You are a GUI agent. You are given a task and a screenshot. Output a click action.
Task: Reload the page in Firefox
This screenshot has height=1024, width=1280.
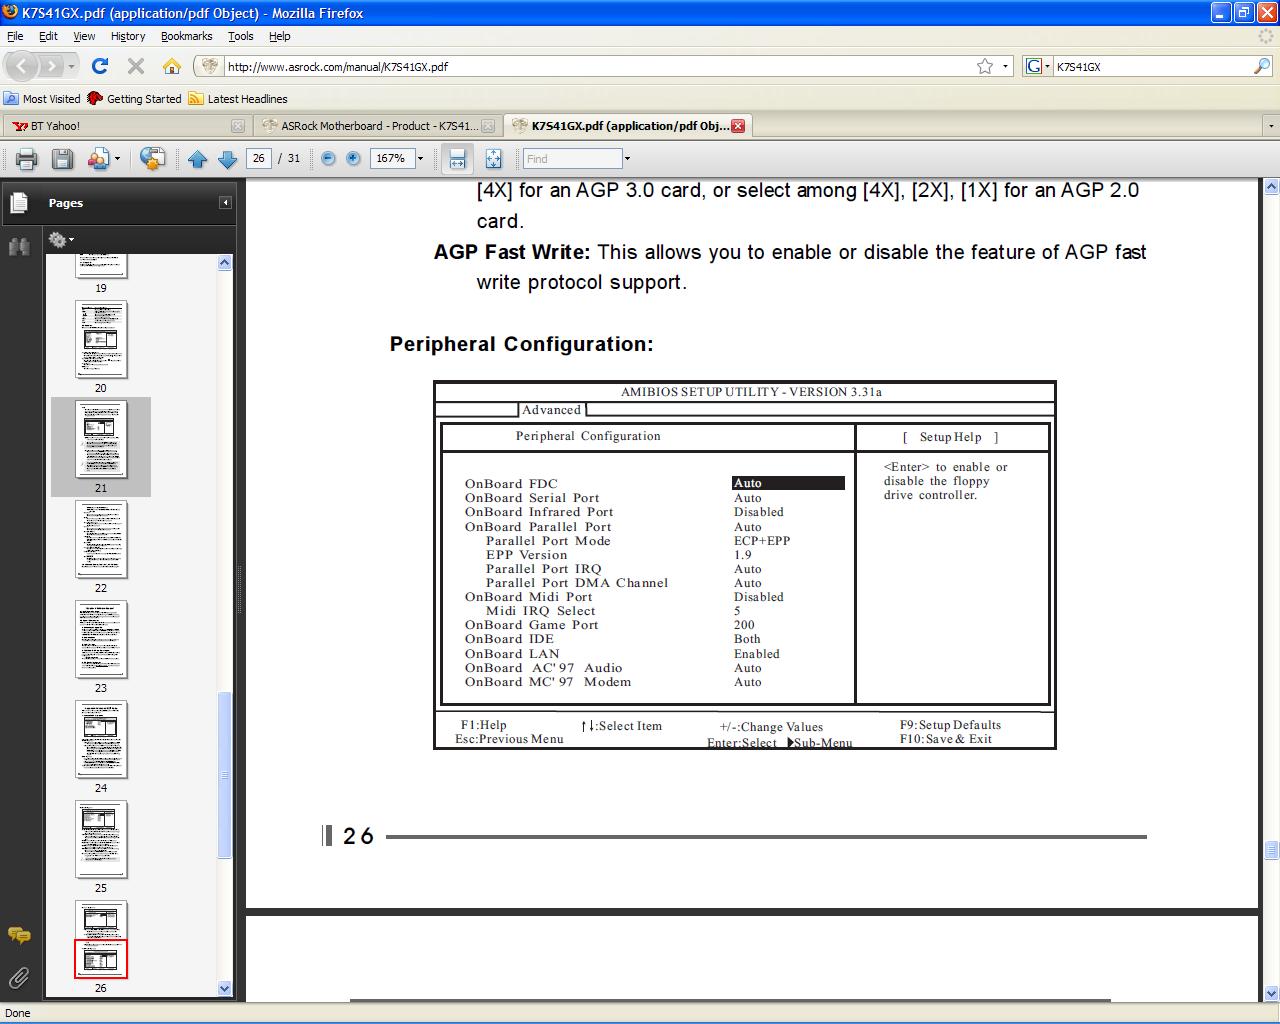point(99,66)
